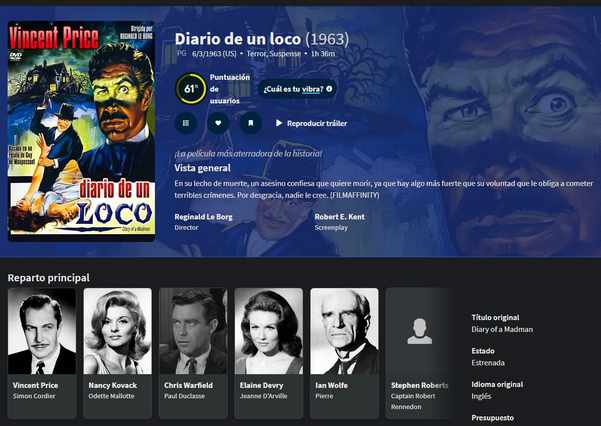The image size is (601, 426).
Task: Click the Stephen Roberts name link
Action: tap(419, 385)
